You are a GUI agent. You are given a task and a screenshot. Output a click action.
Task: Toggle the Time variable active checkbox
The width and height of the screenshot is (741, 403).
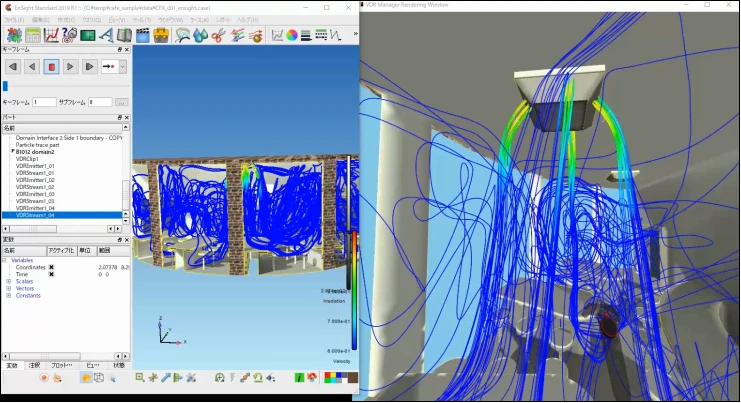coord(52,274)
